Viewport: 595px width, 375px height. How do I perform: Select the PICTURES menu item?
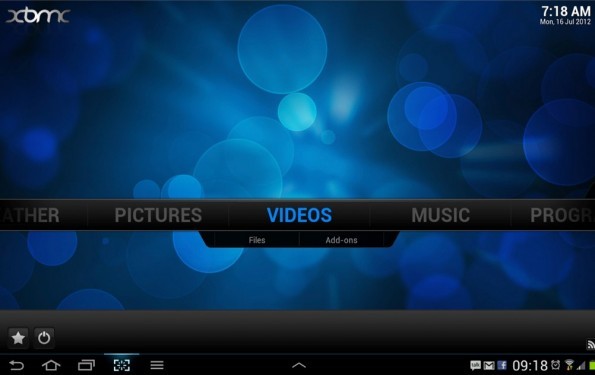[x=158, y=215]
